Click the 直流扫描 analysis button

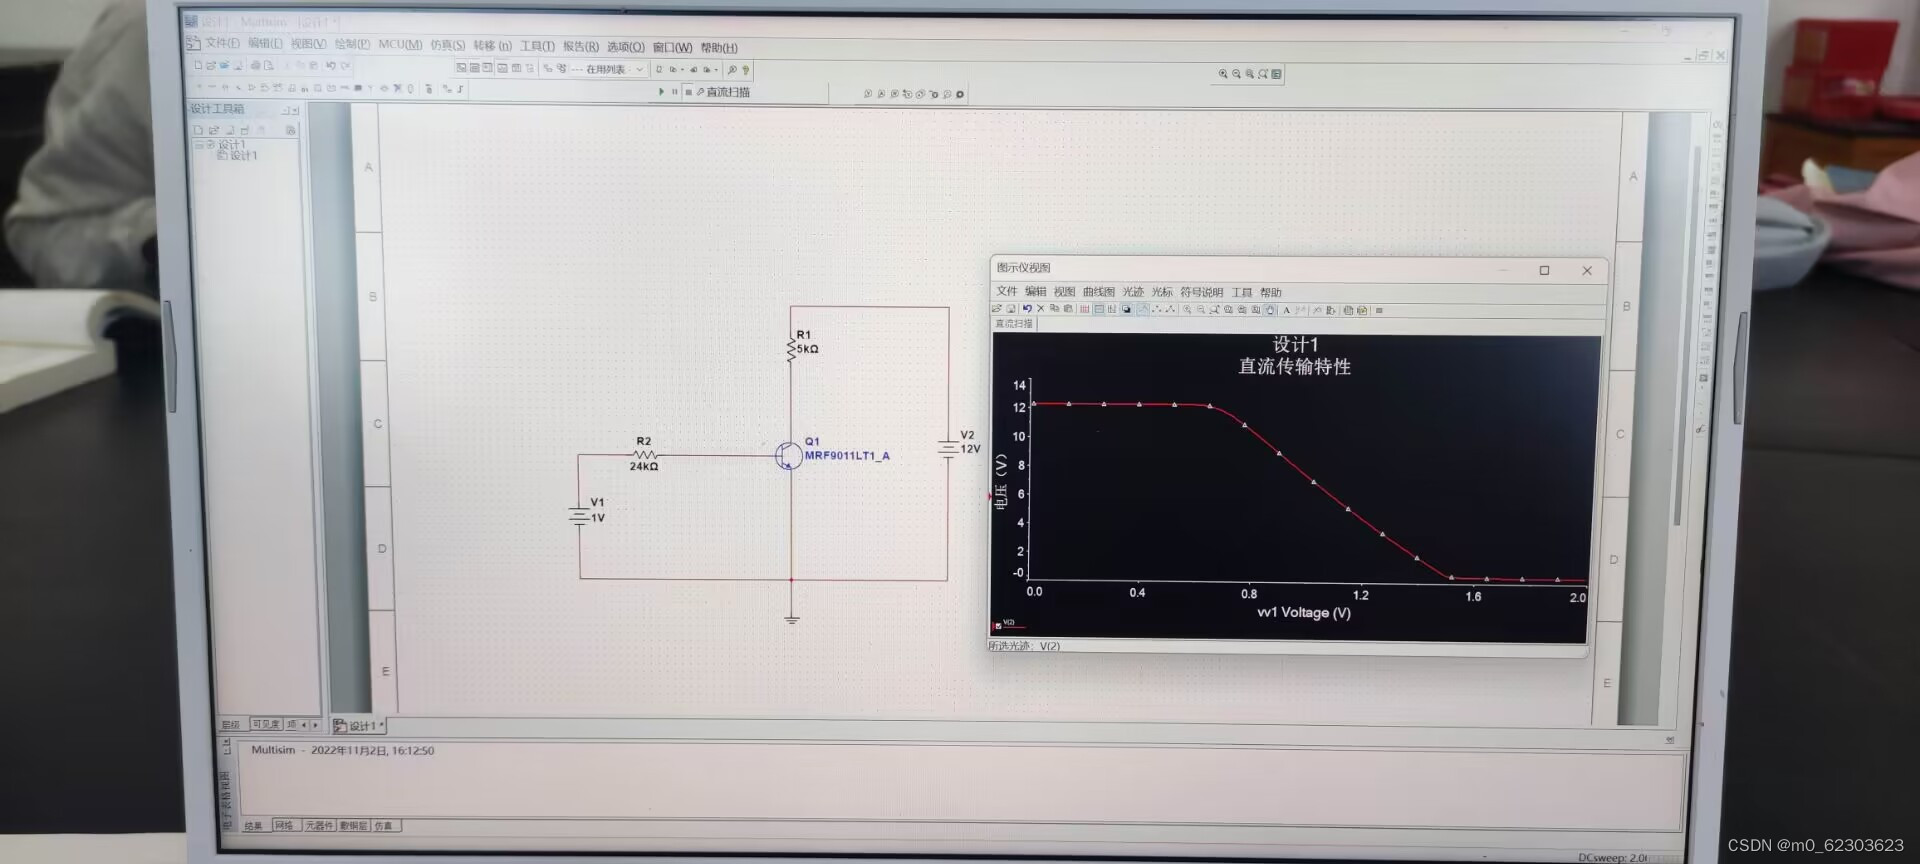tap(723, 92)
